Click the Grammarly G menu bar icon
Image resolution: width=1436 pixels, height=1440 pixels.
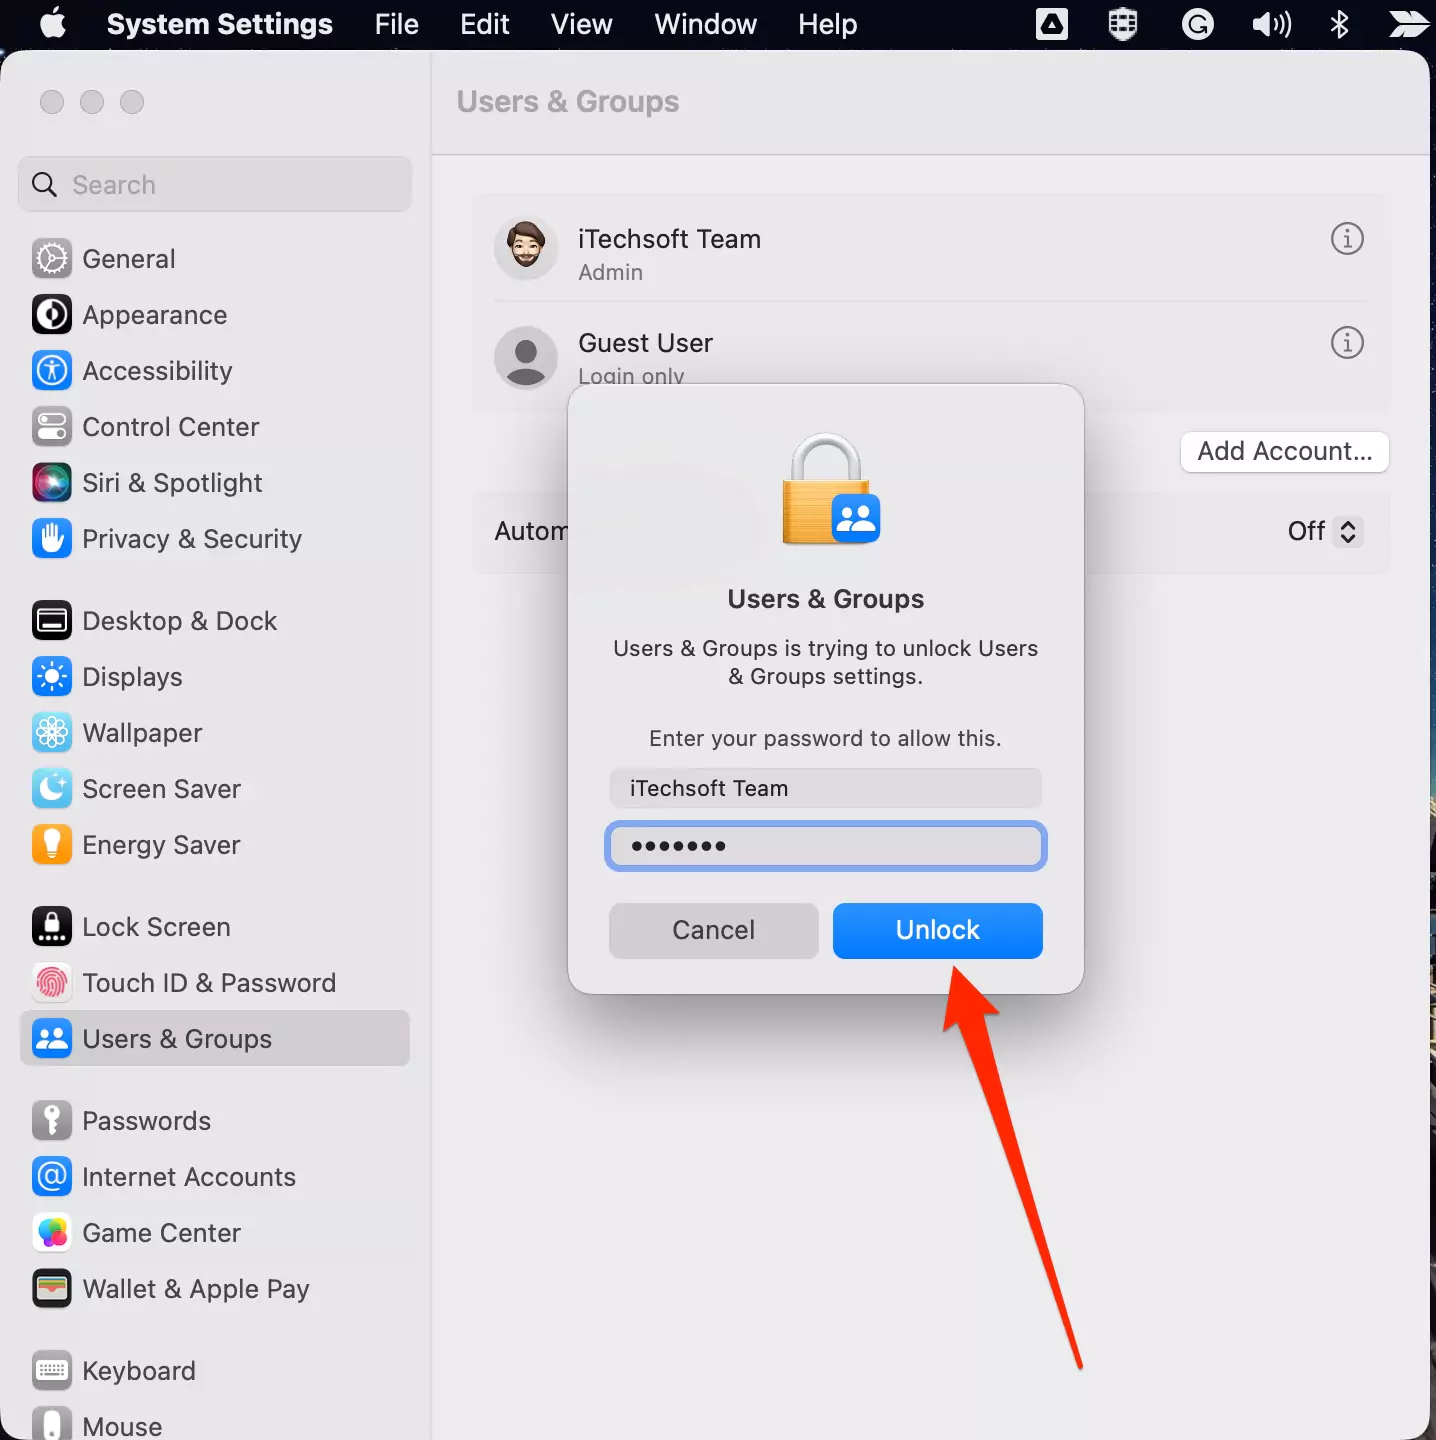1197,24
